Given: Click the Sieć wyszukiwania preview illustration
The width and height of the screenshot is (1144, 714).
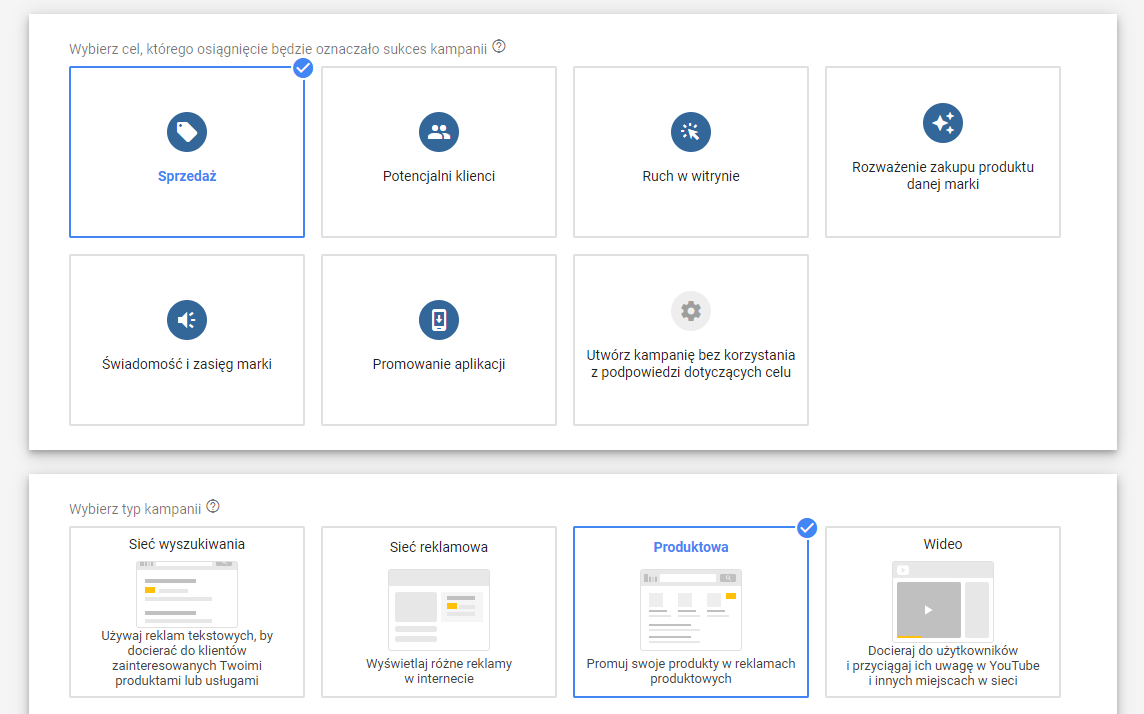Looking at the screenshot, I should pos(187,593).
